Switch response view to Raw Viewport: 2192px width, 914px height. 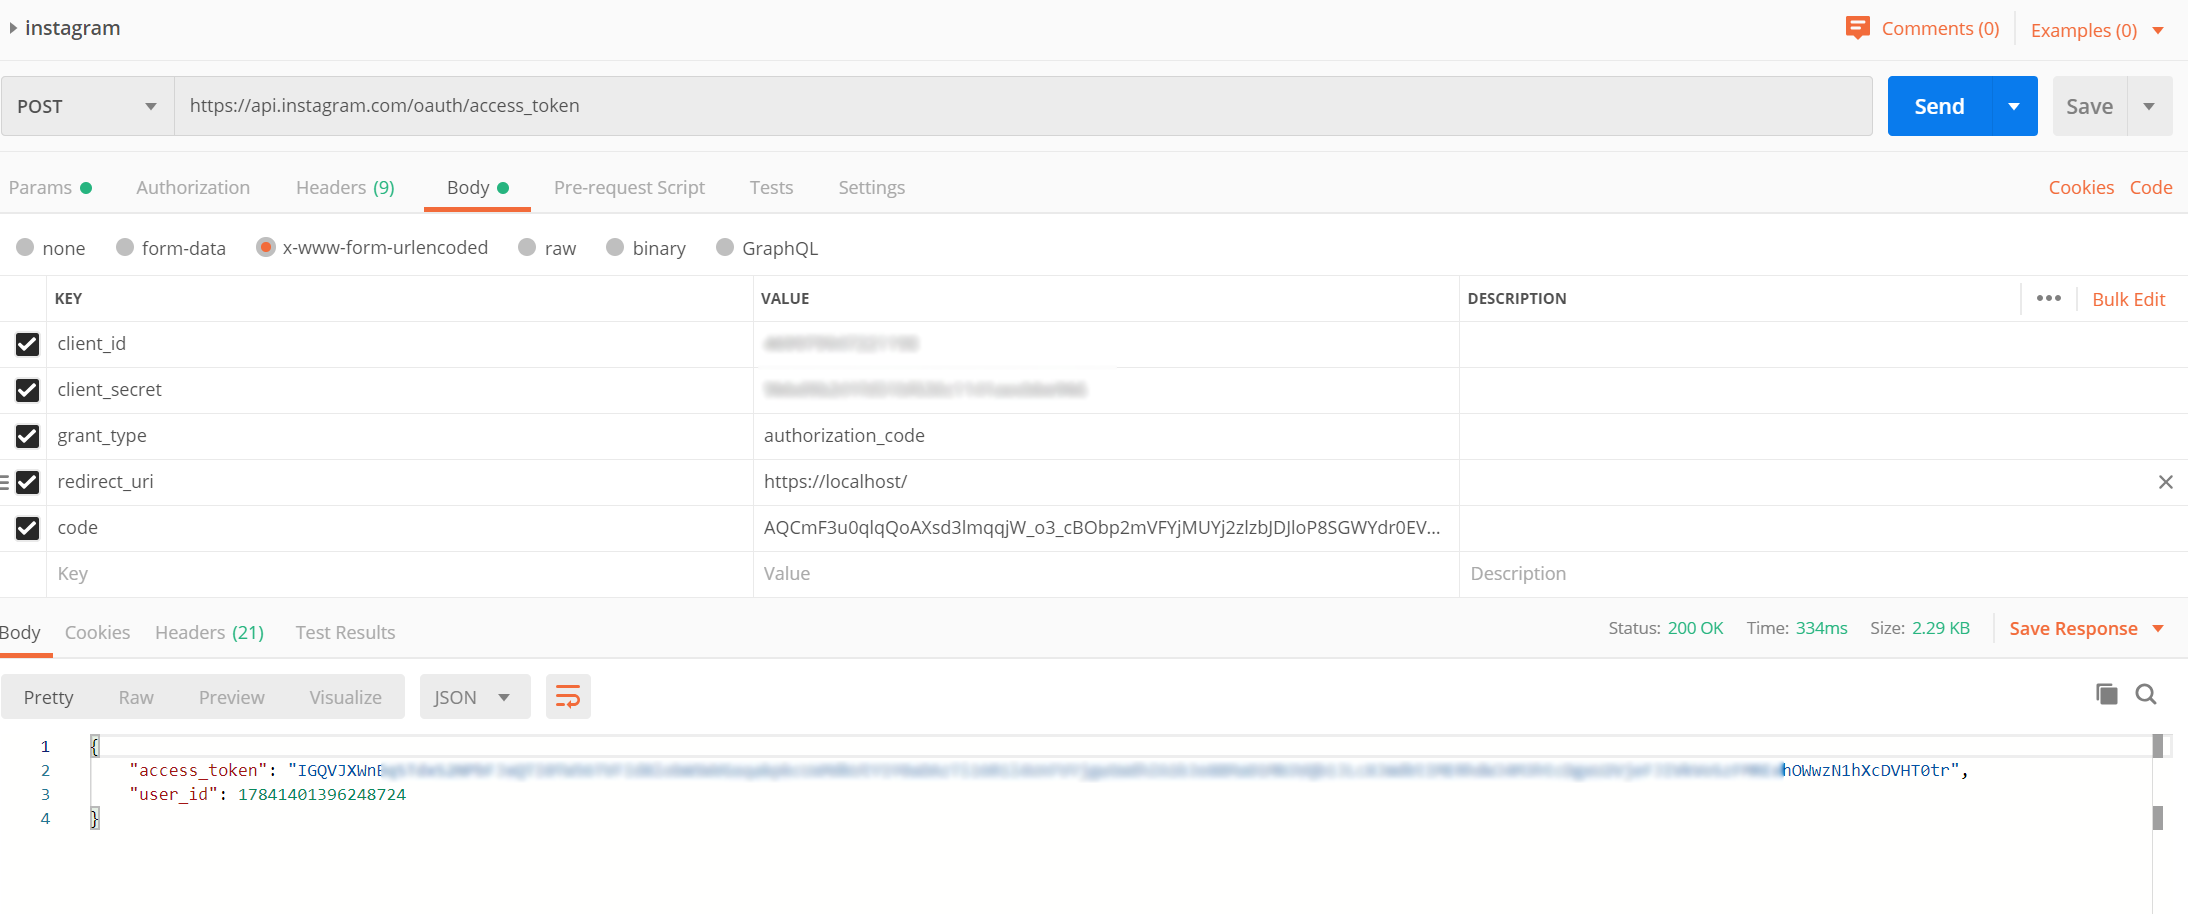pyautogui.click(x=136, y=697)
